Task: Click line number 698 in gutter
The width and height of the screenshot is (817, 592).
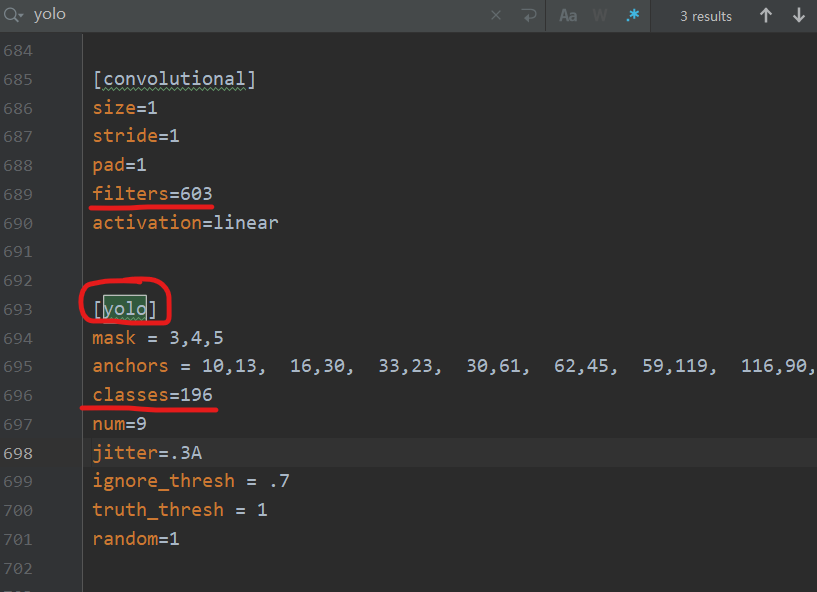Action: pos(18,454)
